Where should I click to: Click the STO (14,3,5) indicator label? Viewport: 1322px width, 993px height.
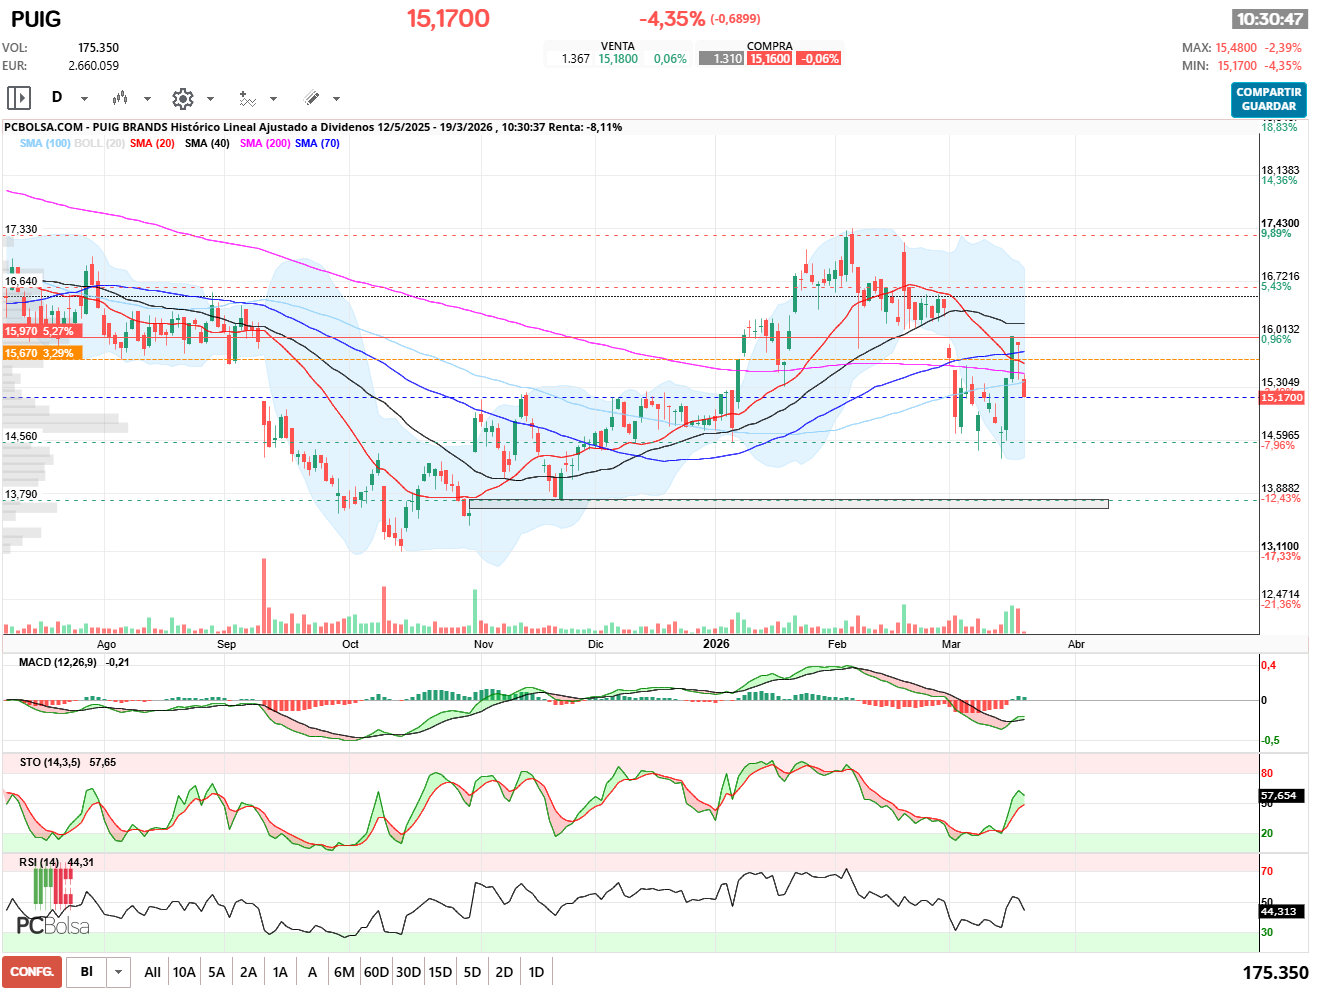(50, 762)
